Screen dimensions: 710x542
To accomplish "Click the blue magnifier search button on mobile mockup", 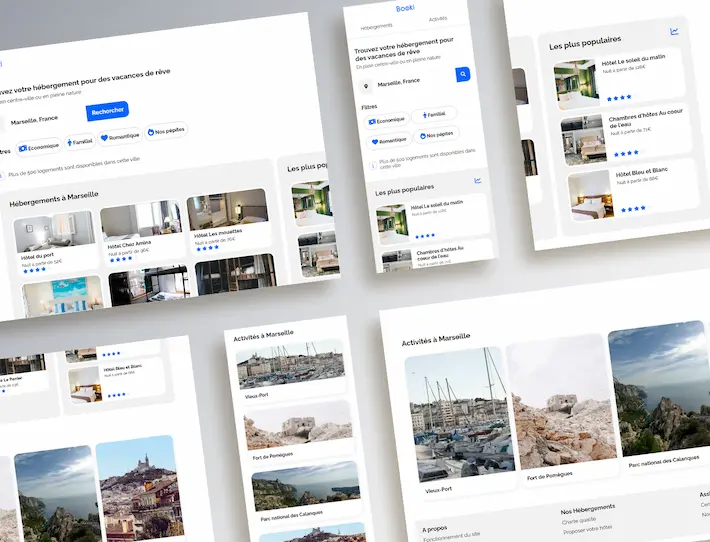I will [463, 74].
